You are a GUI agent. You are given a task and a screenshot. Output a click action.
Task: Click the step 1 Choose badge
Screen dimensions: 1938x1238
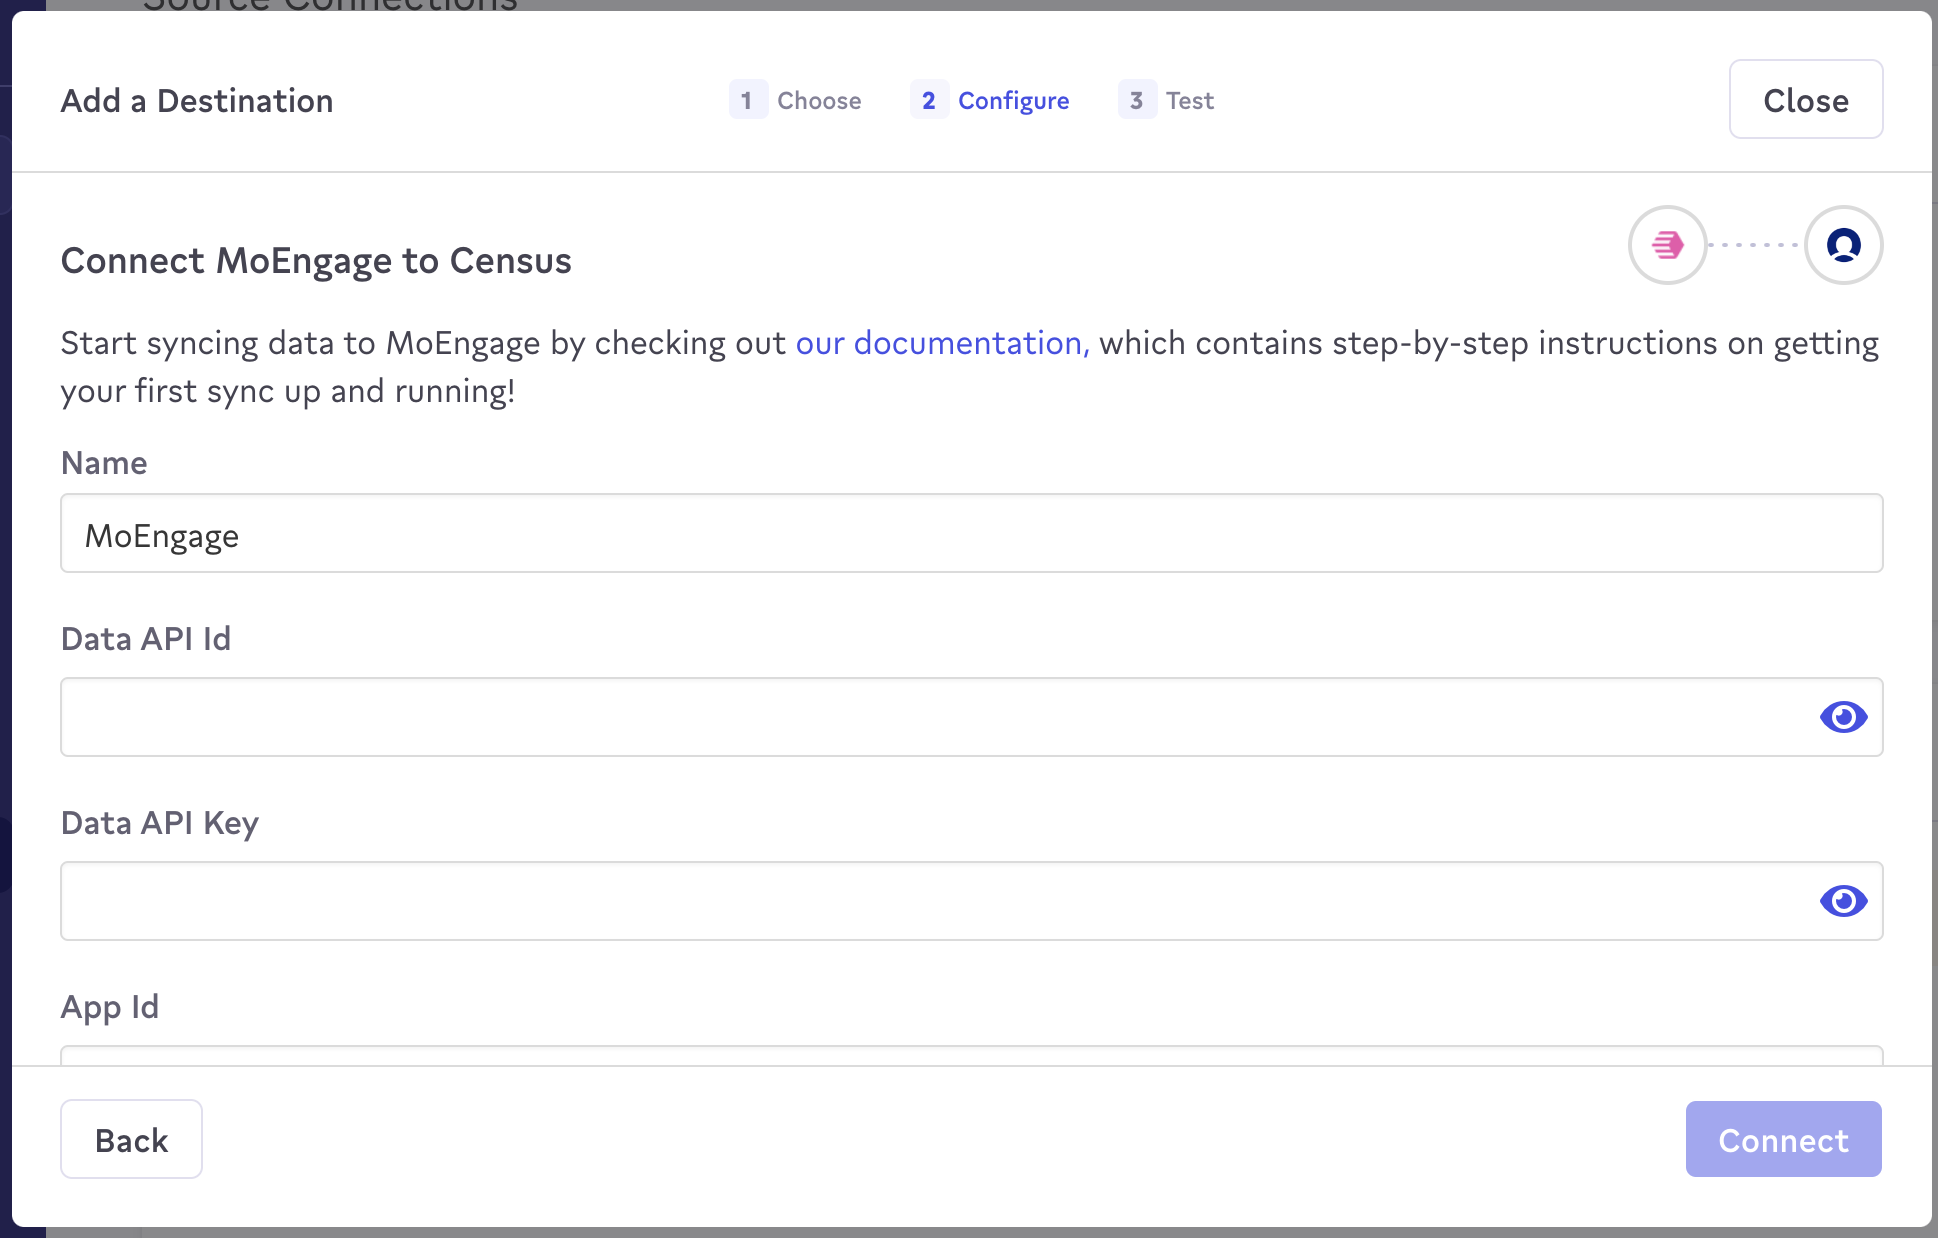point(748,100)
